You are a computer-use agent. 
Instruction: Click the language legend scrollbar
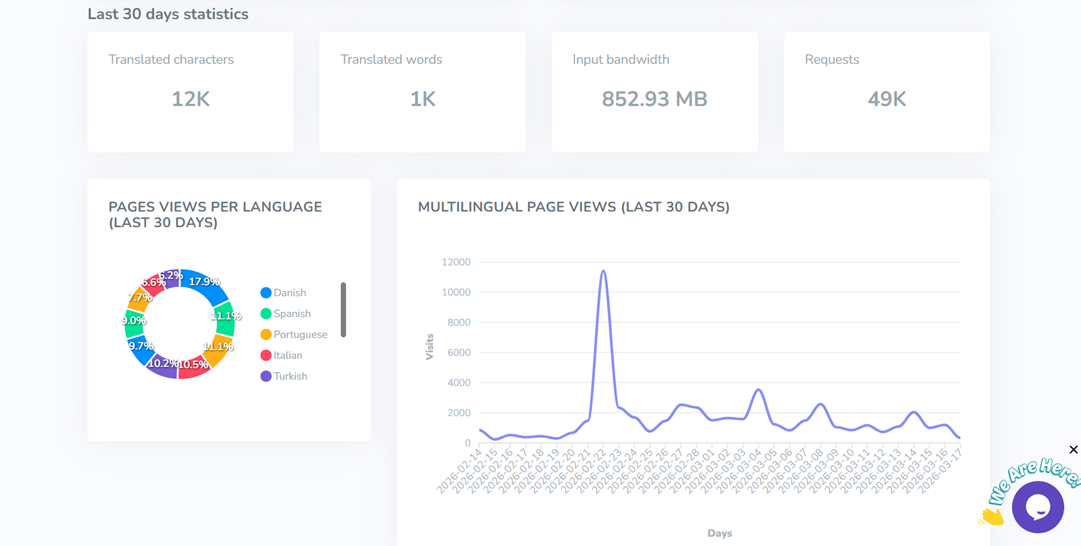[343, 310]
